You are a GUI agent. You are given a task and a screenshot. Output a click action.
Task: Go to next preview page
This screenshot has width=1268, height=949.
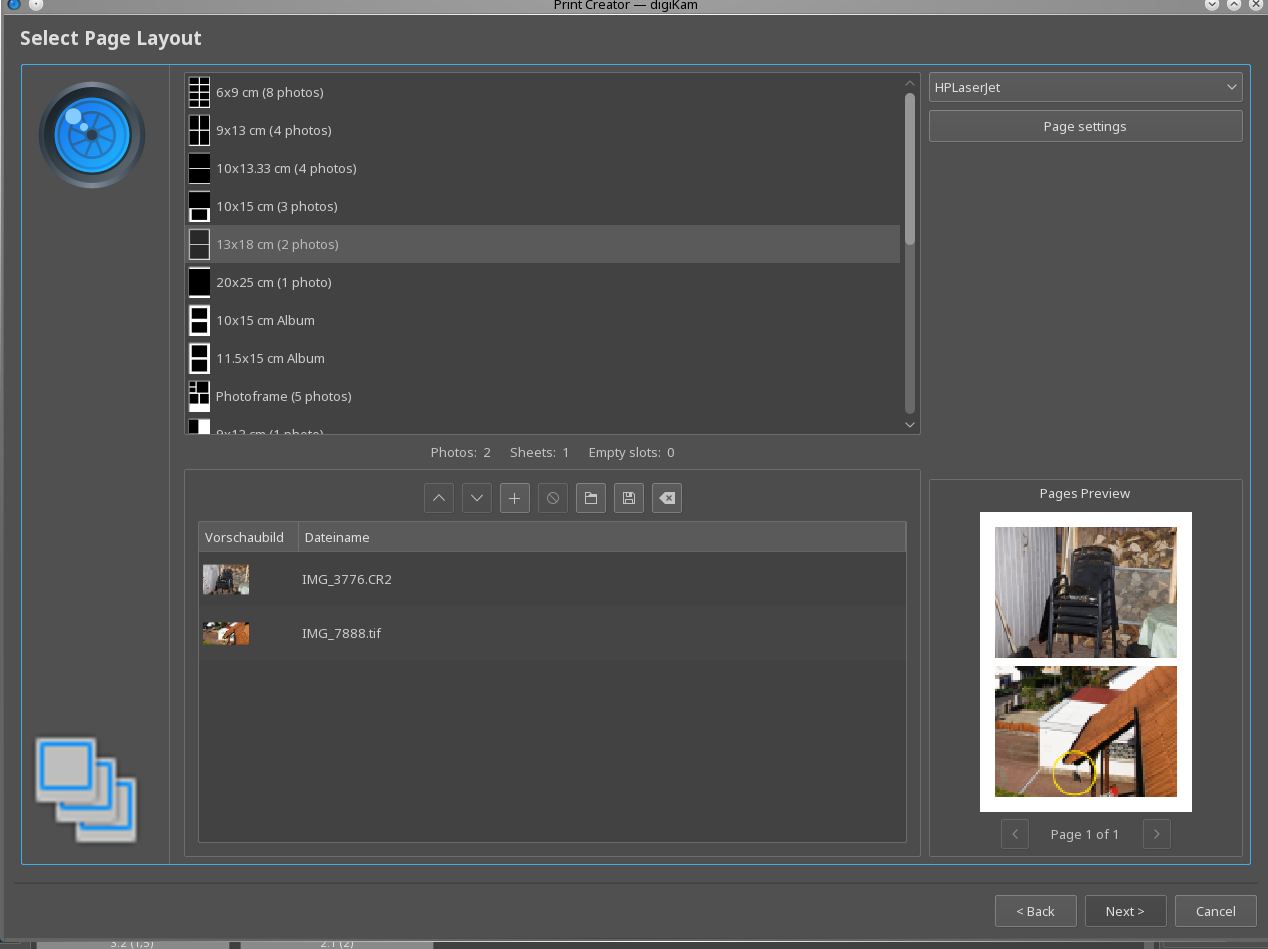coord(1156,834)
